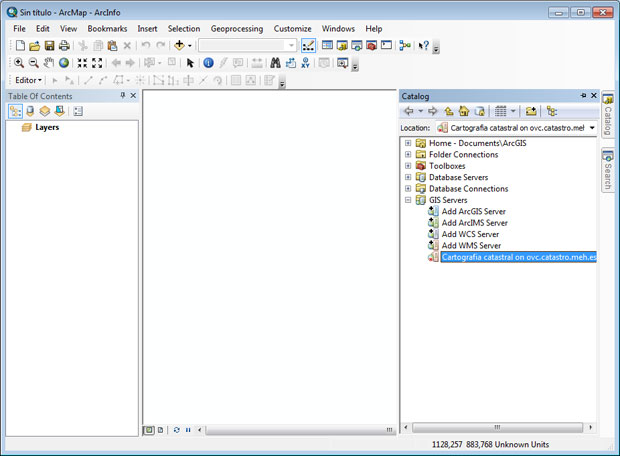Switch TOC to List By Source
Screen dimensions: 620x456
(30, 112)
